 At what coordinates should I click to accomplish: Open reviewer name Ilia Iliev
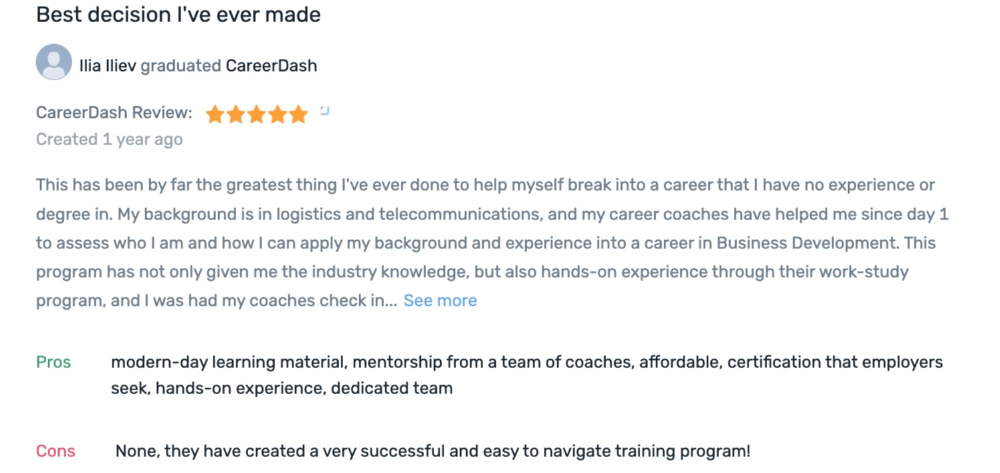(108, 66)
